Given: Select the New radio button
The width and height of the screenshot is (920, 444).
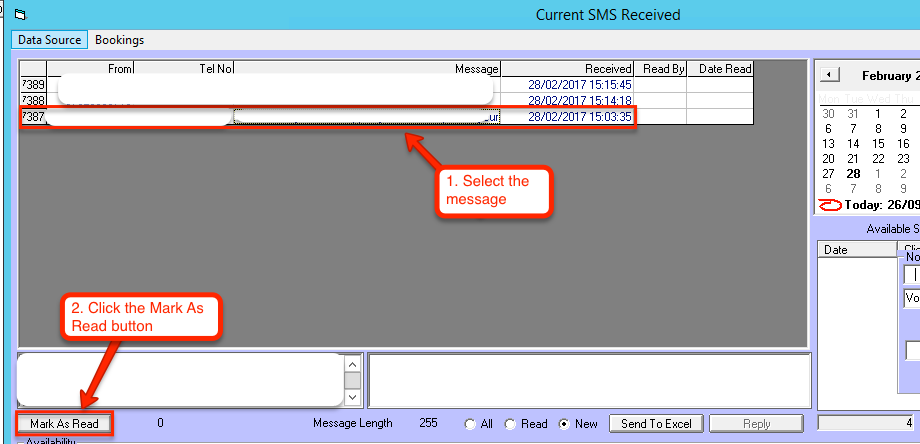Looking at the screenshot, I should click(x=564, y=424).
